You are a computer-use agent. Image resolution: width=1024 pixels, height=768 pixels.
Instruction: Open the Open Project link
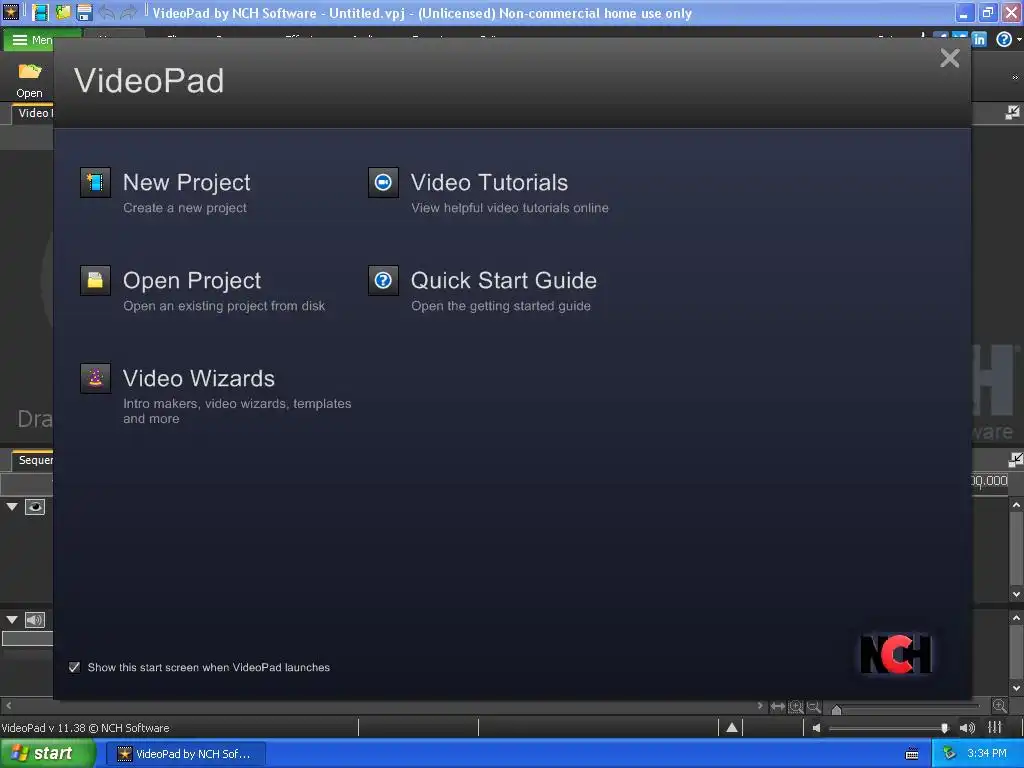click(192, 280)
